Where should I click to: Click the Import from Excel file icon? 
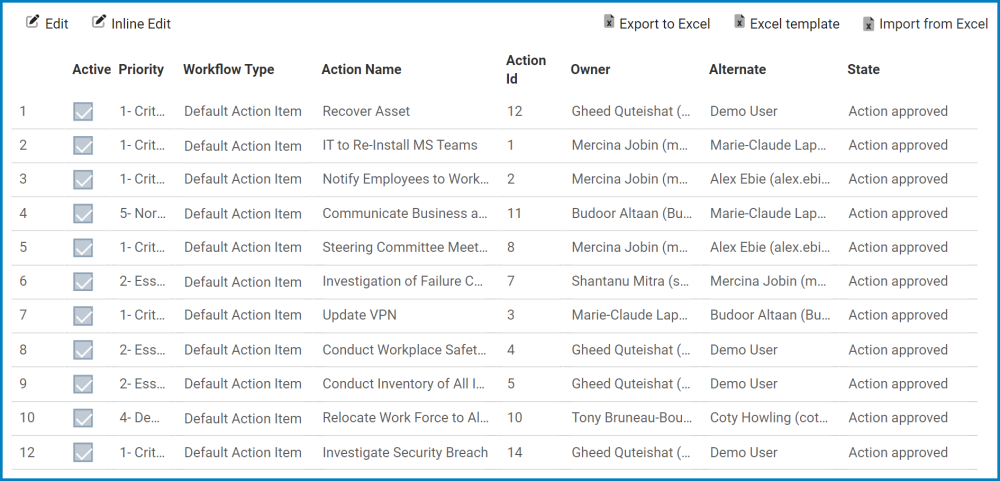[x=869, y=24]
